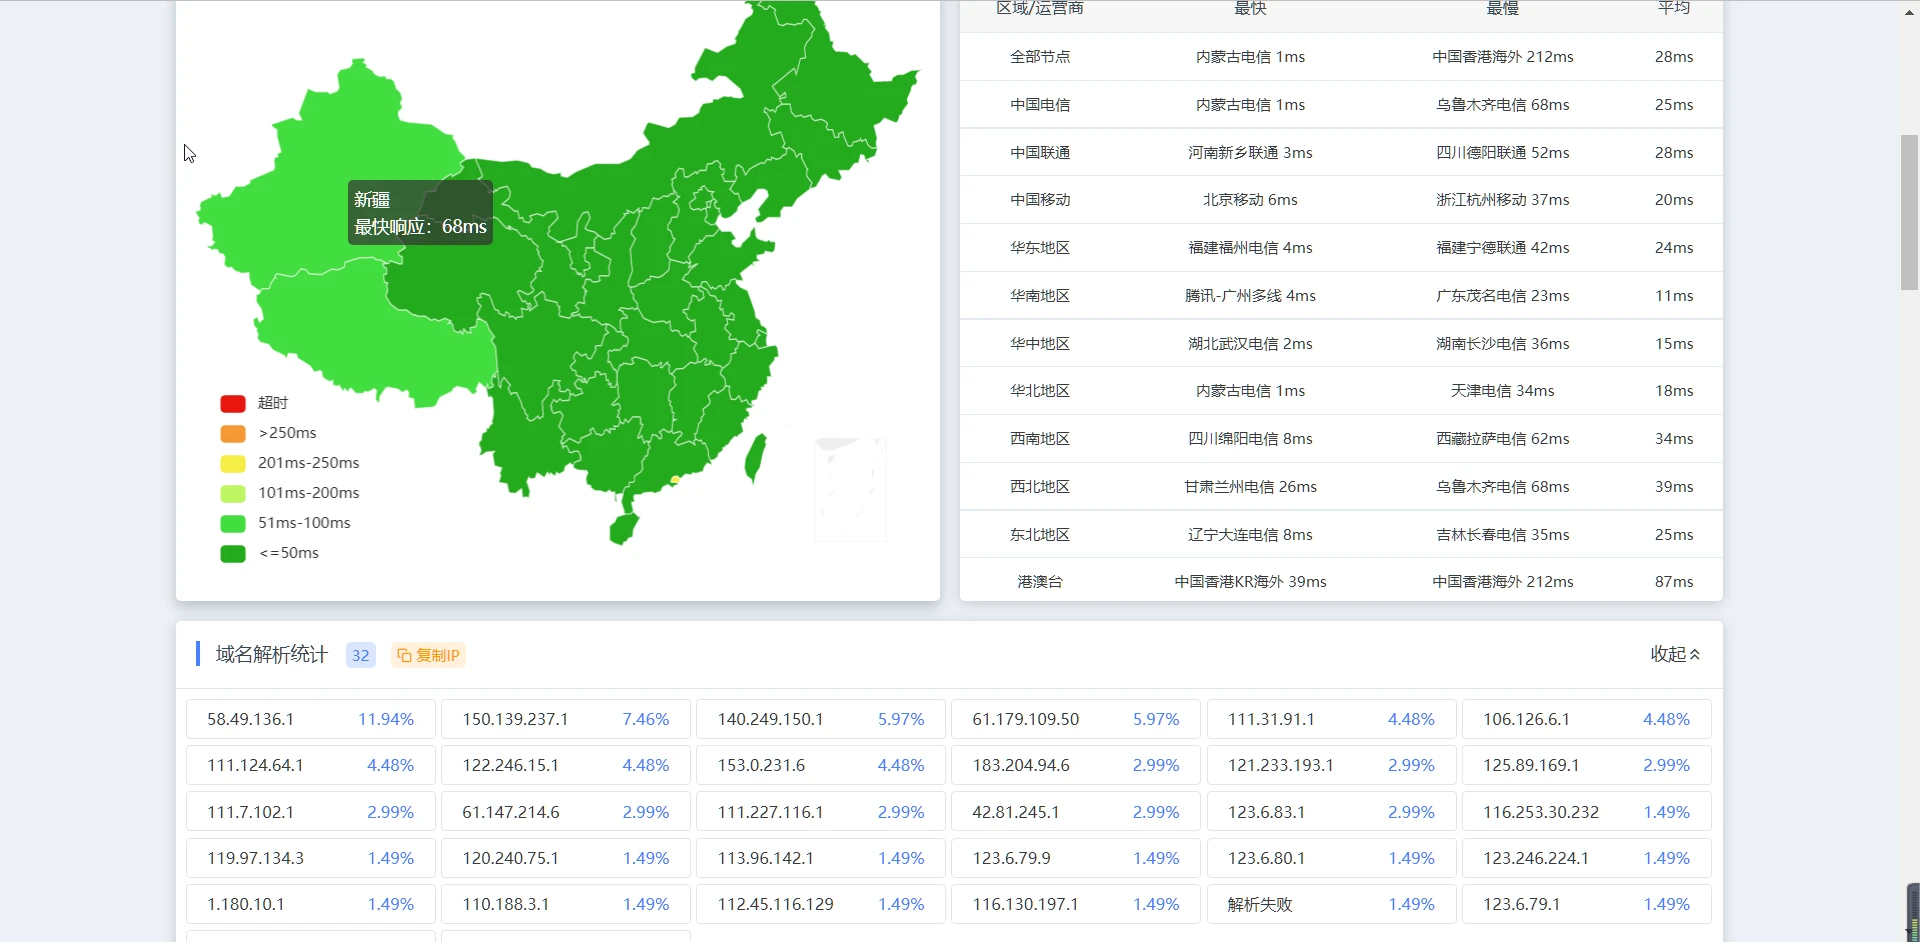
Task: Click the 解析失败 entry in IP statistics
Action: point(1260,904)
